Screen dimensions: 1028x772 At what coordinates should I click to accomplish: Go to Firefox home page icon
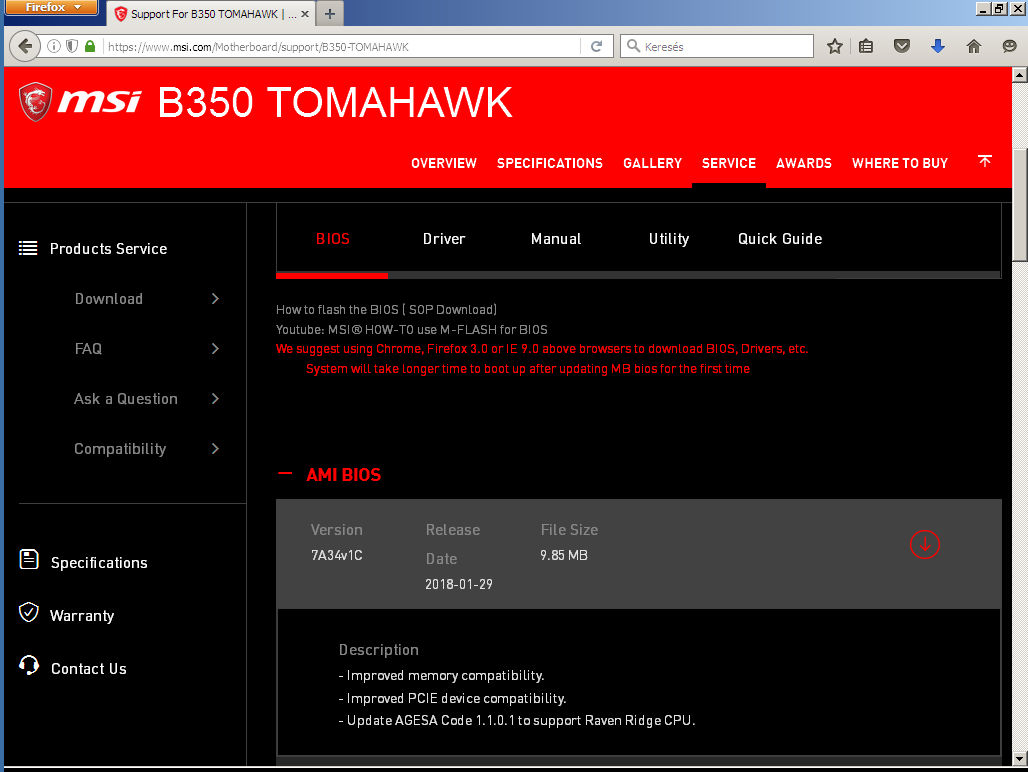[974, 47]
